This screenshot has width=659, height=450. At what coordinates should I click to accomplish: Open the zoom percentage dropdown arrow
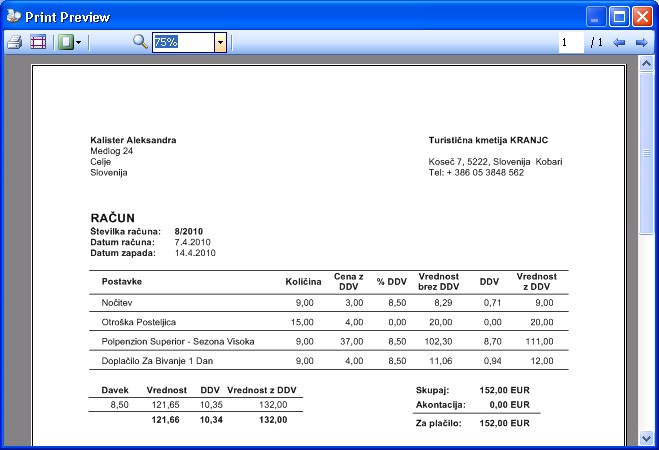[x=221, y=42]
